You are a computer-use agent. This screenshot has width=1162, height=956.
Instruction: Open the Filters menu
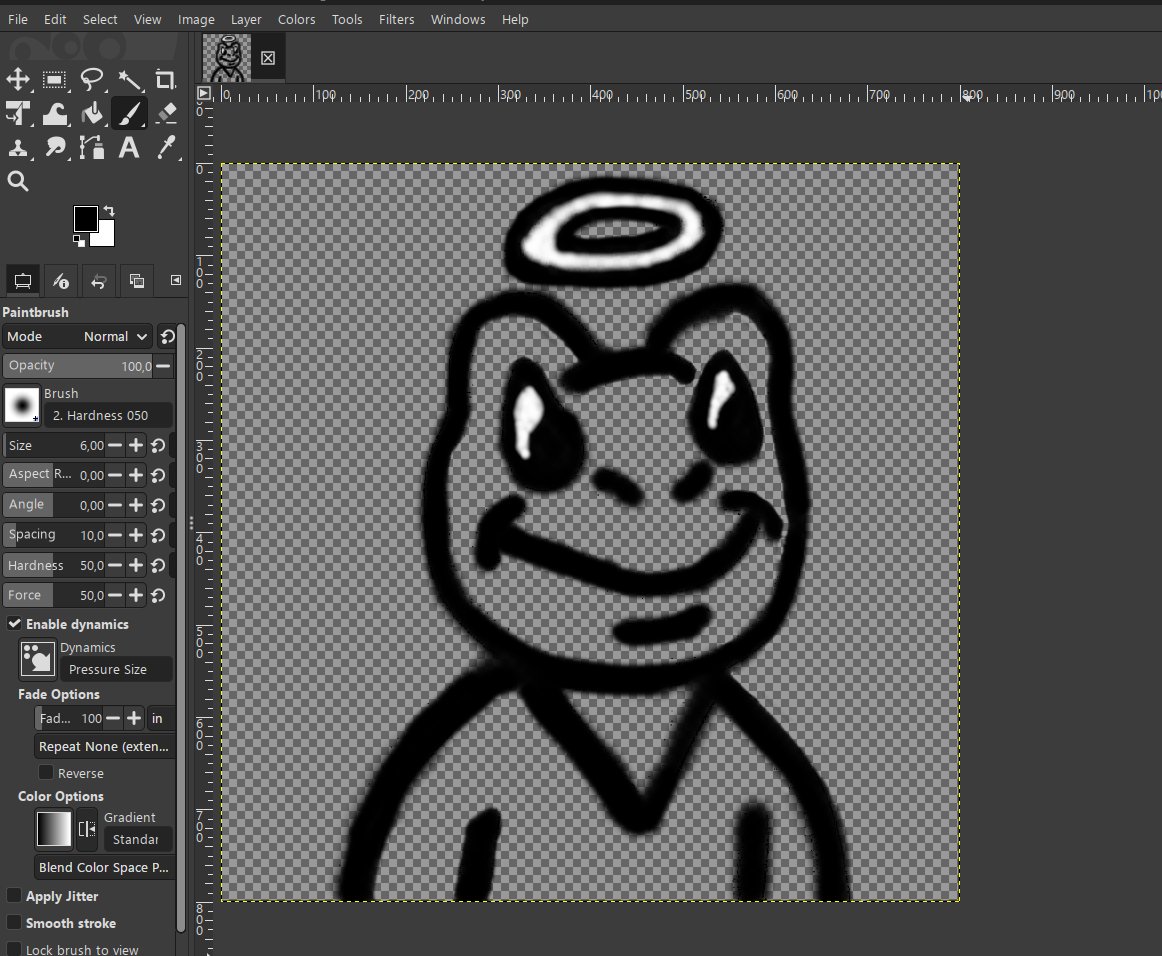tap(396, 19)
